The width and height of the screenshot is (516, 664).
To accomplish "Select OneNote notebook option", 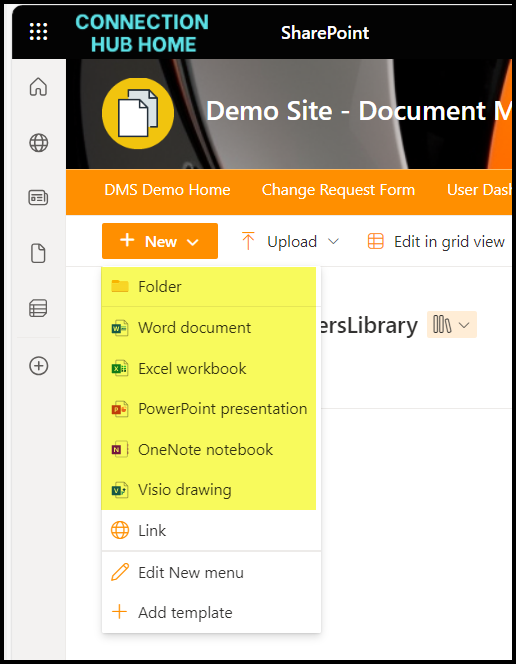I will pyautogui.click(x=211, y=450).
